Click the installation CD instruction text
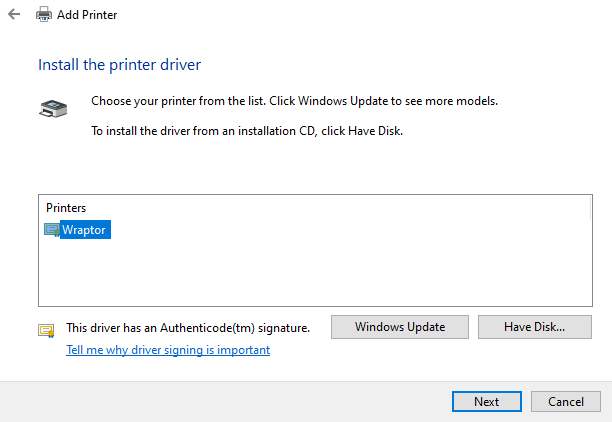612x422 pixels. (246, 131)
